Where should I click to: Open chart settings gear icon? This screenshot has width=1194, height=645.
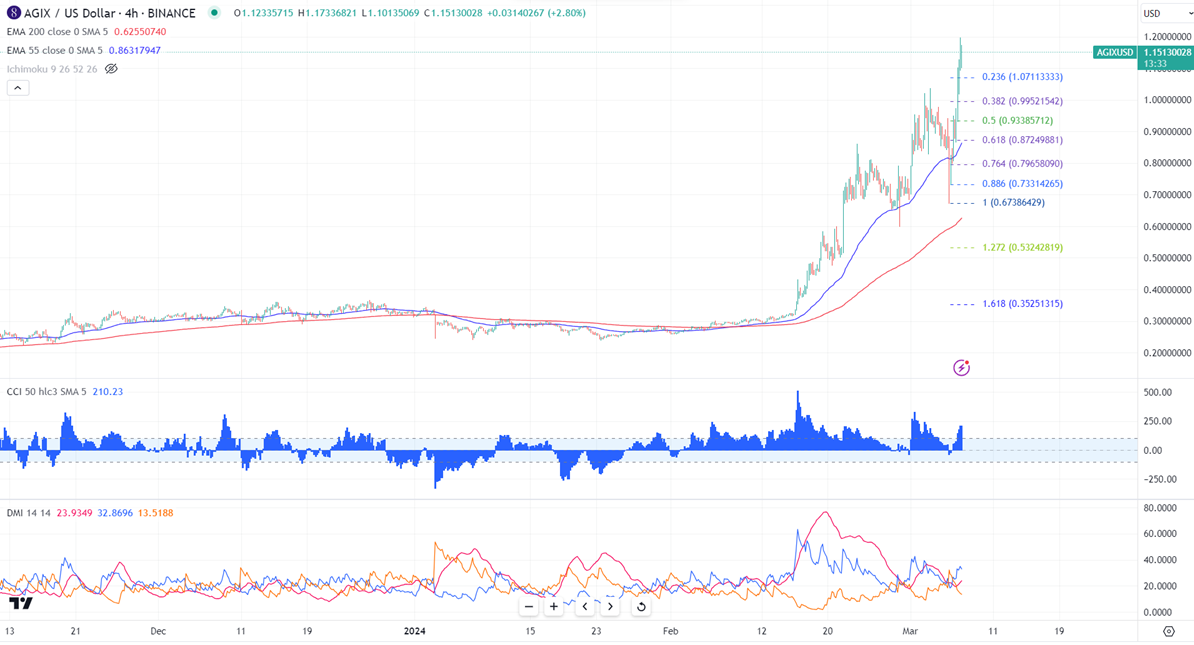pos(1169,631)
